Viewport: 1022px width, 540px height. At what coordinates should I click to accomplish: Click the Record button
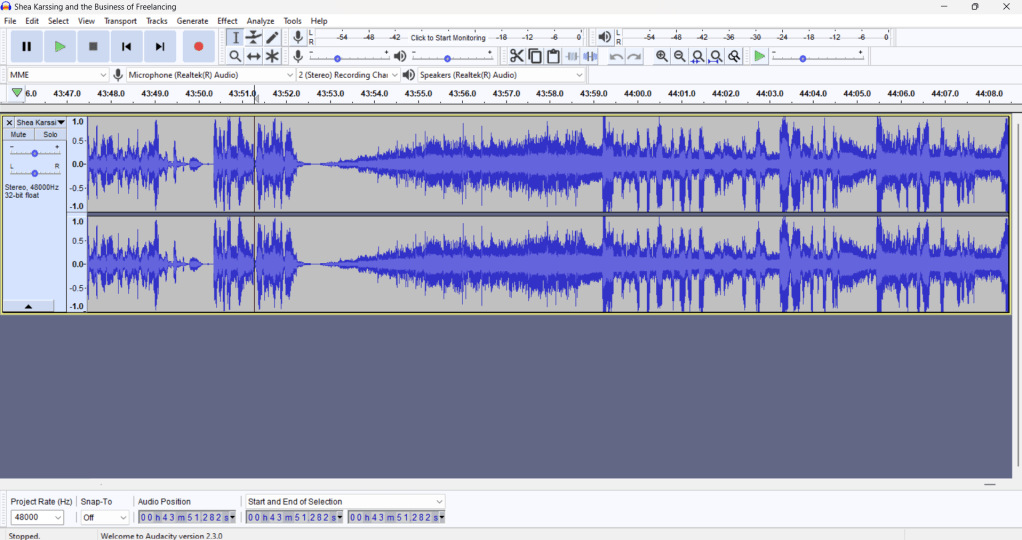[x=198, y=46]
